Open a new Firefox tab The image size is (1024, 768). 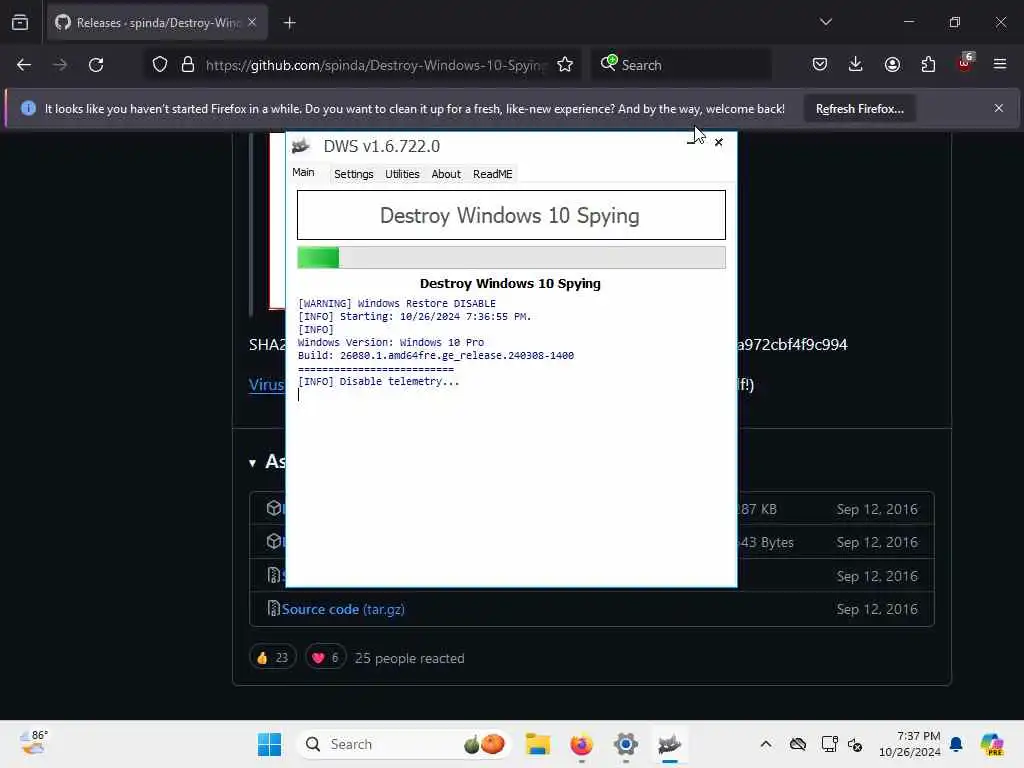click(x=289, y=23)
